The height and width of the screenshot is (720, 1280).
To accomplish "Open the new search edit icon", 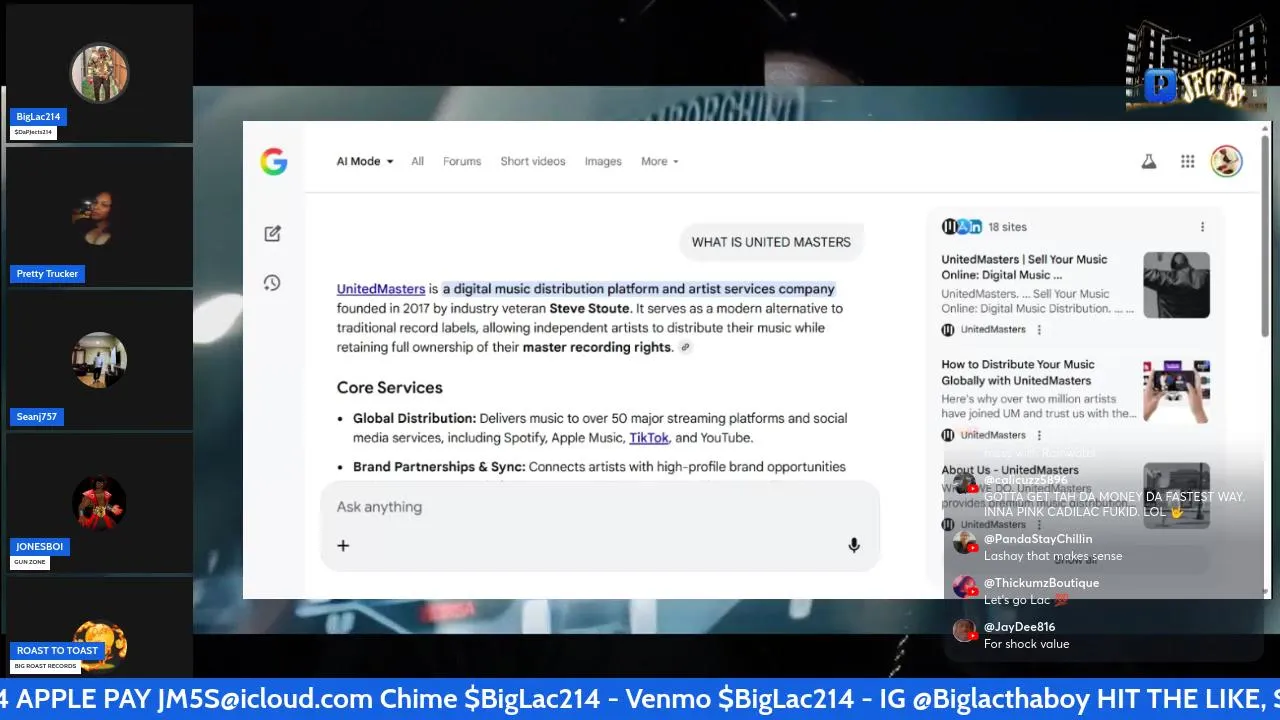I will (x=272, y=233).
